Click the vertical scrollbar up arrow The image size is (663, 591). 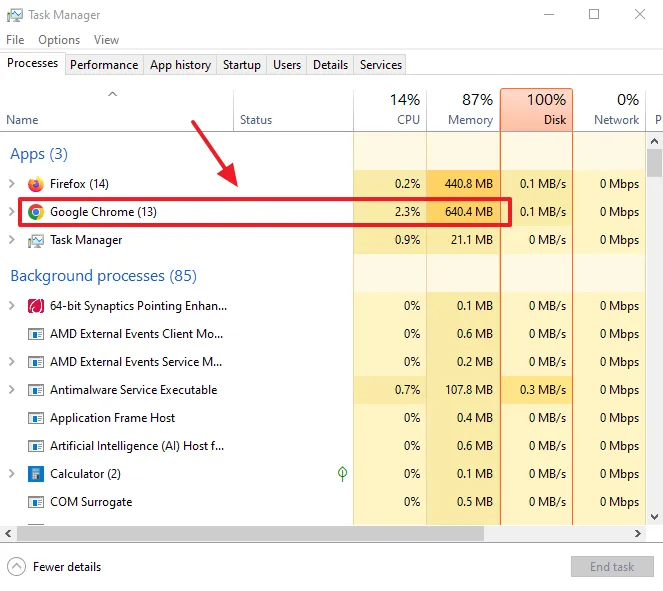pyautogui.click(x=654, y=141)
